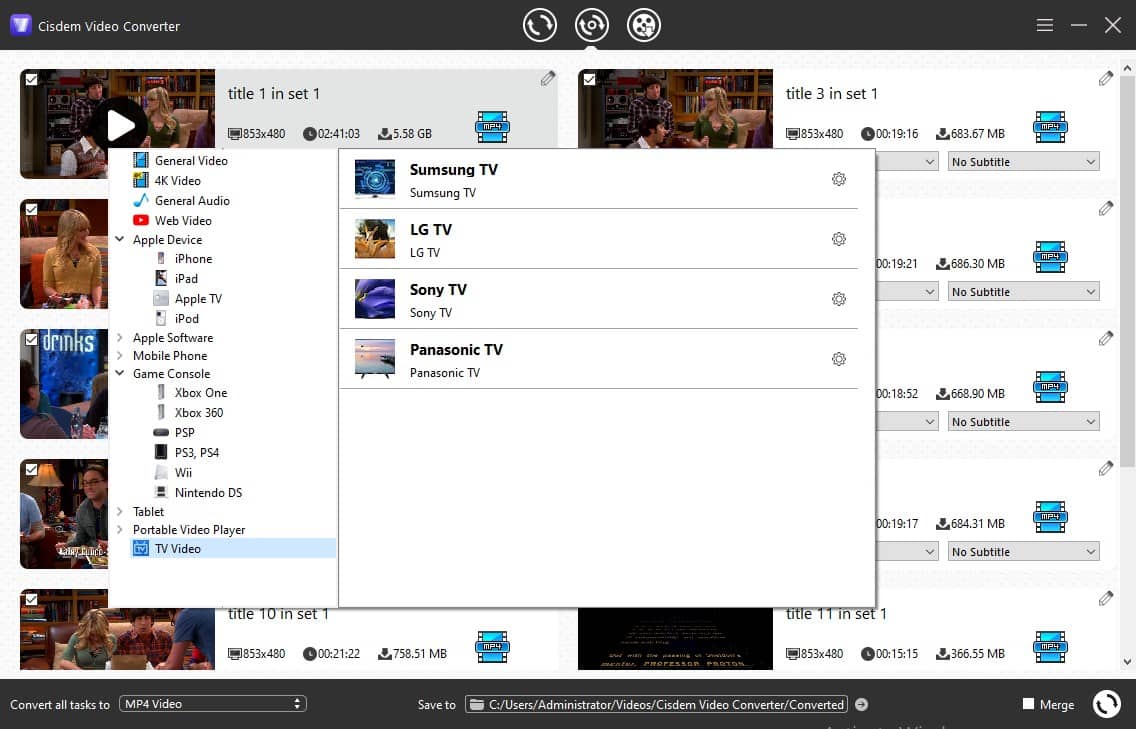
Task: Click the Cisdem Video Converter logo
Action: 20,24
